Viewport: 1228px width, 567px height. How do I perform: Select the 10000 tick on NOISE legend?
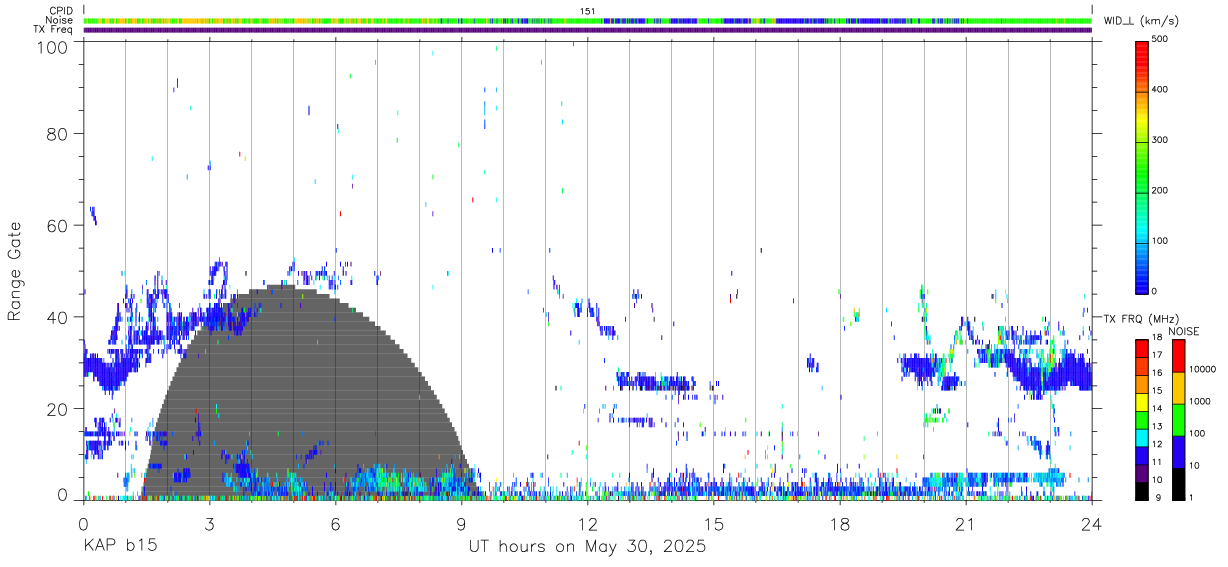tap(1201, 369)
